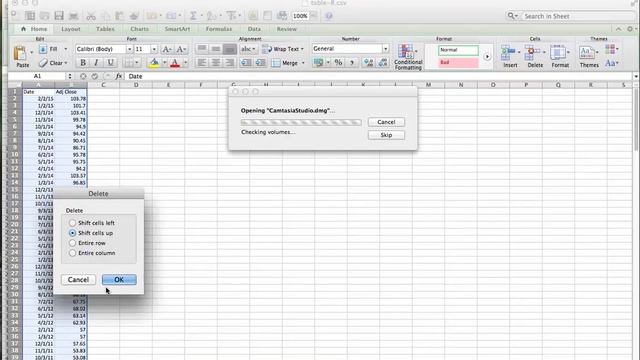Viewport: 640px width, 360px height.
Task: Expand the Wrap Text dropdown
Action: [302, 49]
